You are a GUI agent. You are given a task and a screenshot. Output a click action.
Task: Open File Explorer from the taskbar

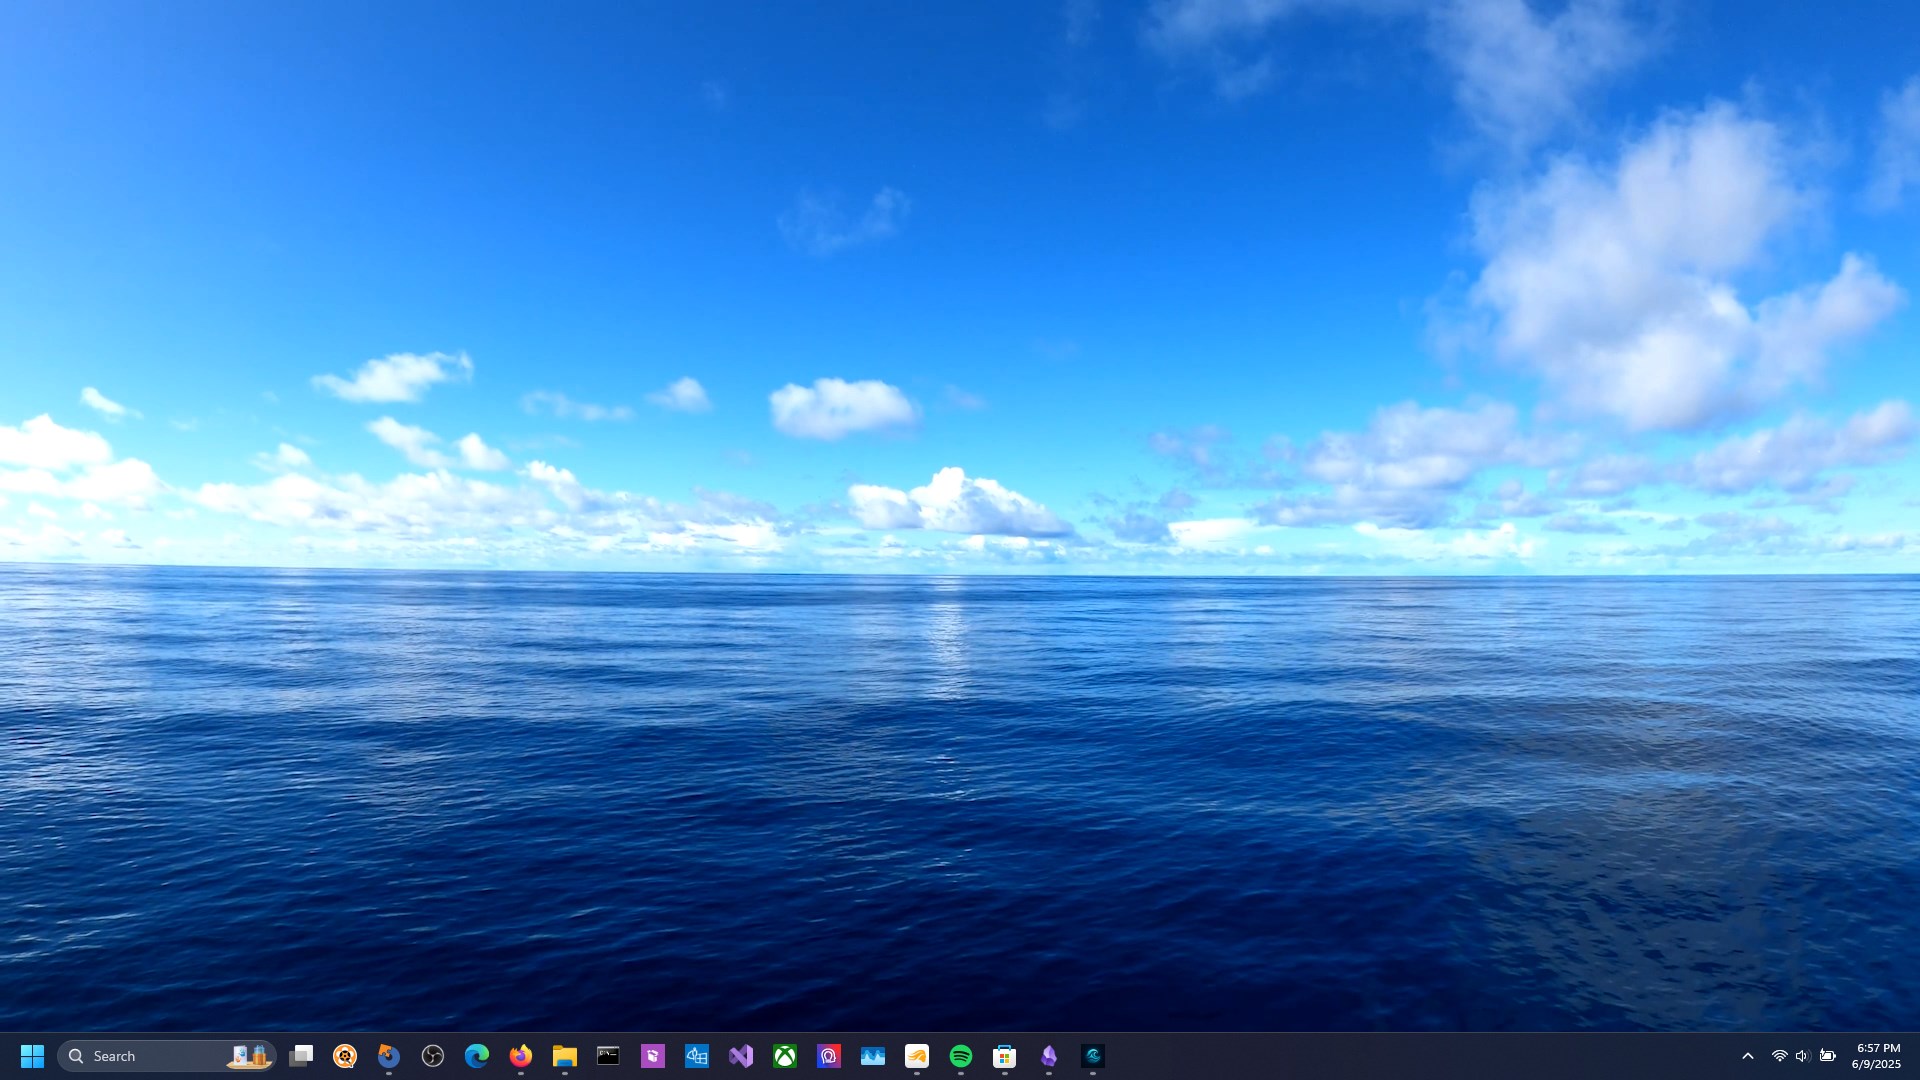[563, 1056]
